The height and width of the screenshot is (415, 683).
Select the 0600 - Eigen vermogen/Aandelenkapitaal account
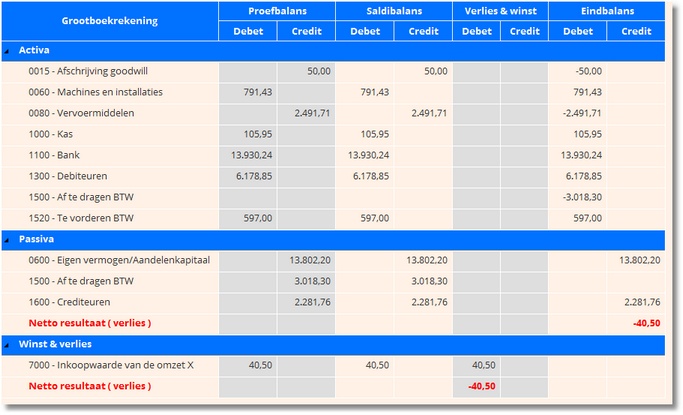coord(119,260)
